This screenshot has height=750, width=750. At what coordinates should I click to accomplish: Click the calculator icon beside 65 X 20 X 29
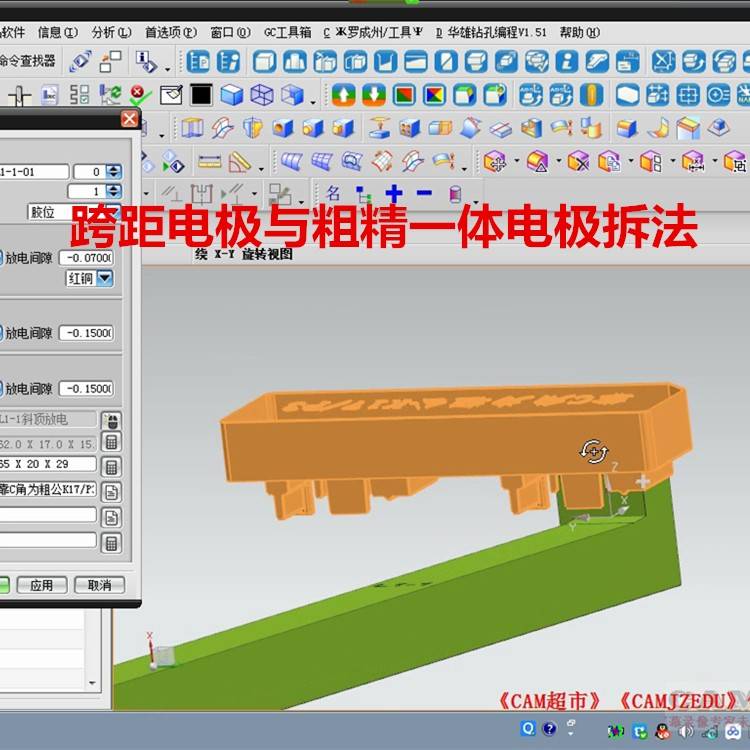[x=111, y=466]
